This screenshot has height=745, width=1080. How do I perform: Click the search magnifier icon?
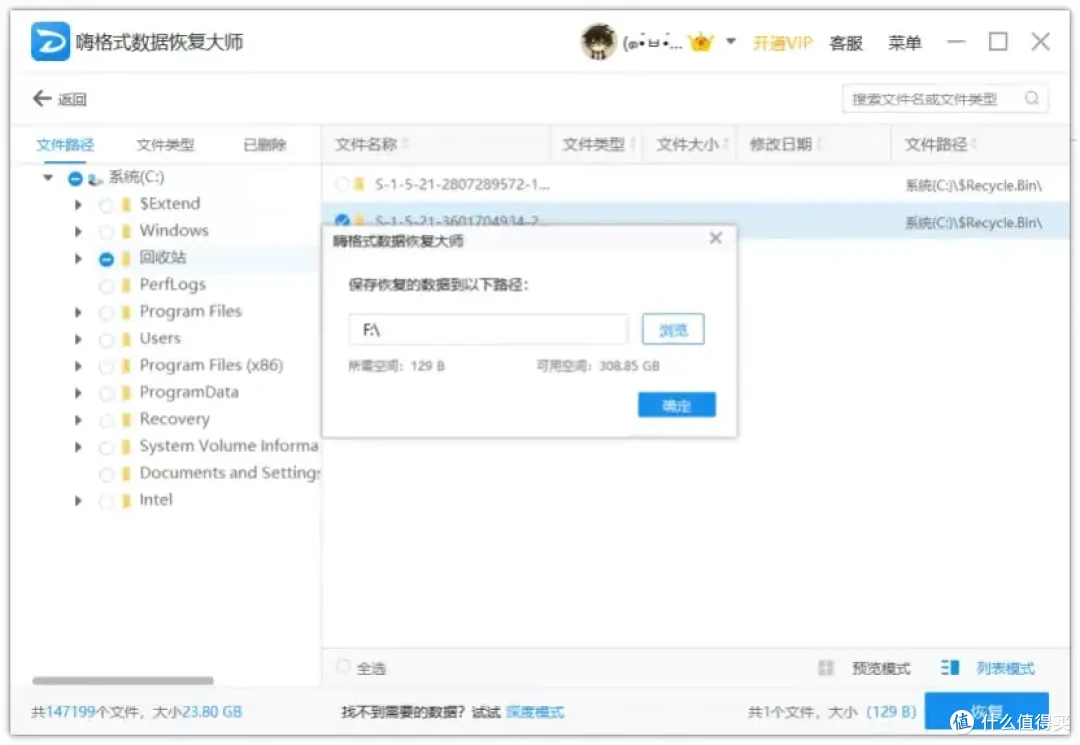[x=1032, y=98]
